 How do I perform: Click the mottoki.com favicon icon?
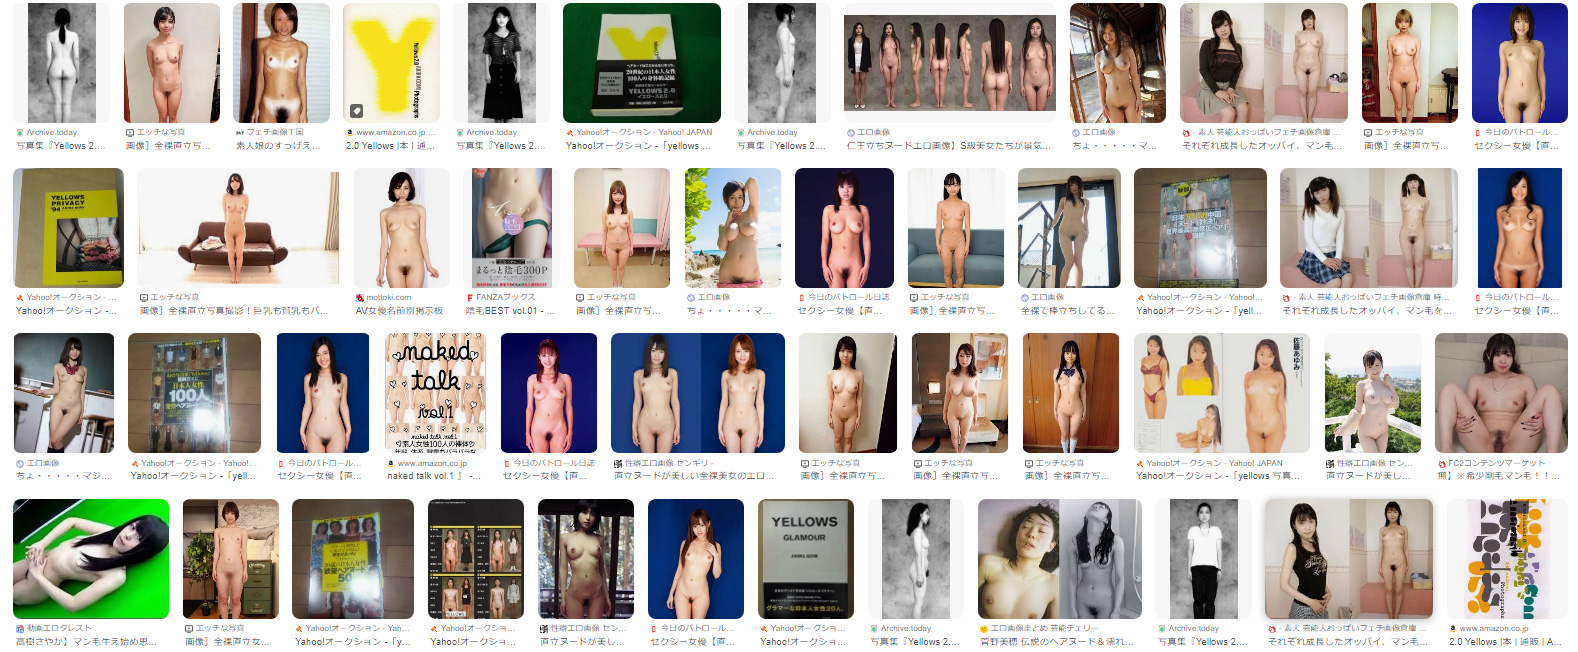[359, 298]
